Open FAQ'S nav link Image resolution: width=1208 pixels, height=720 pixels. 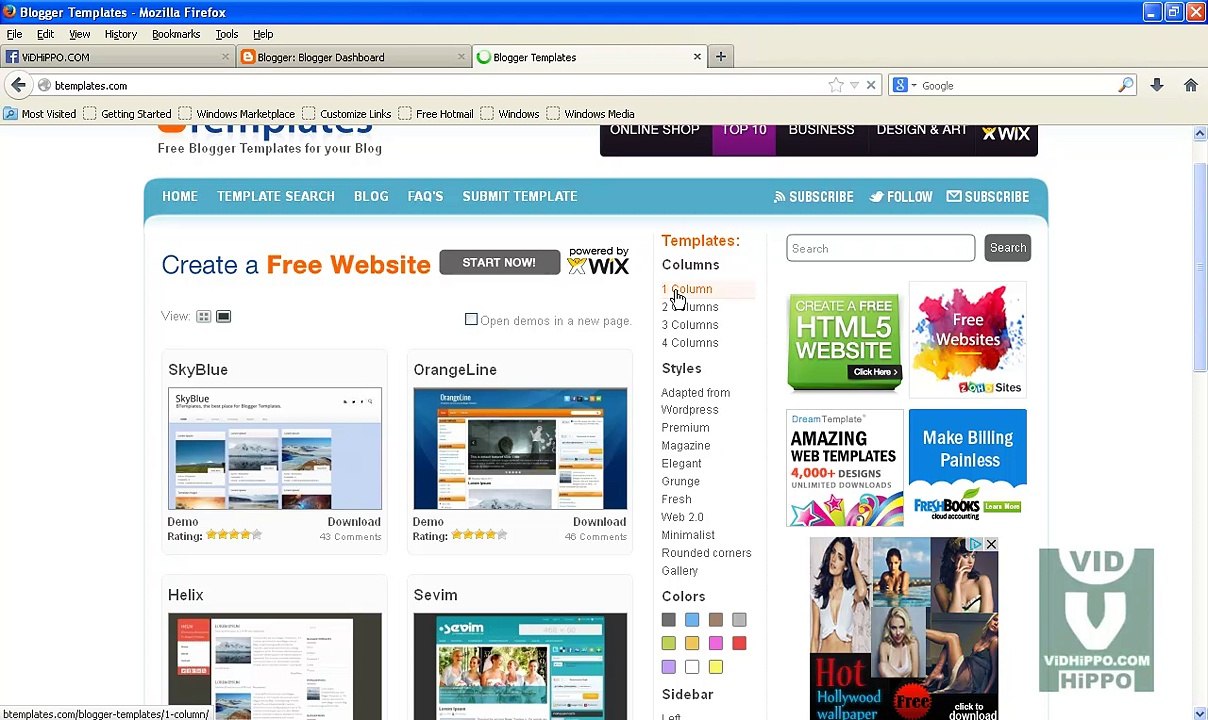pyautogui.click(x=425, y=197)
